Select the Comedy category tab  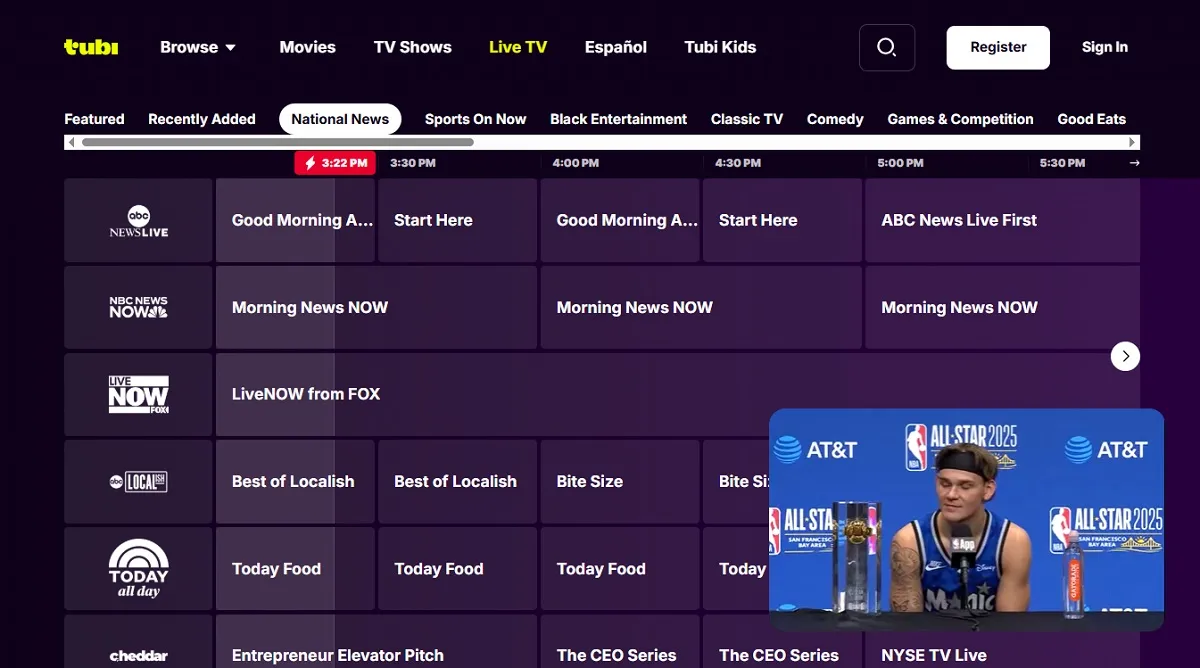835,119
